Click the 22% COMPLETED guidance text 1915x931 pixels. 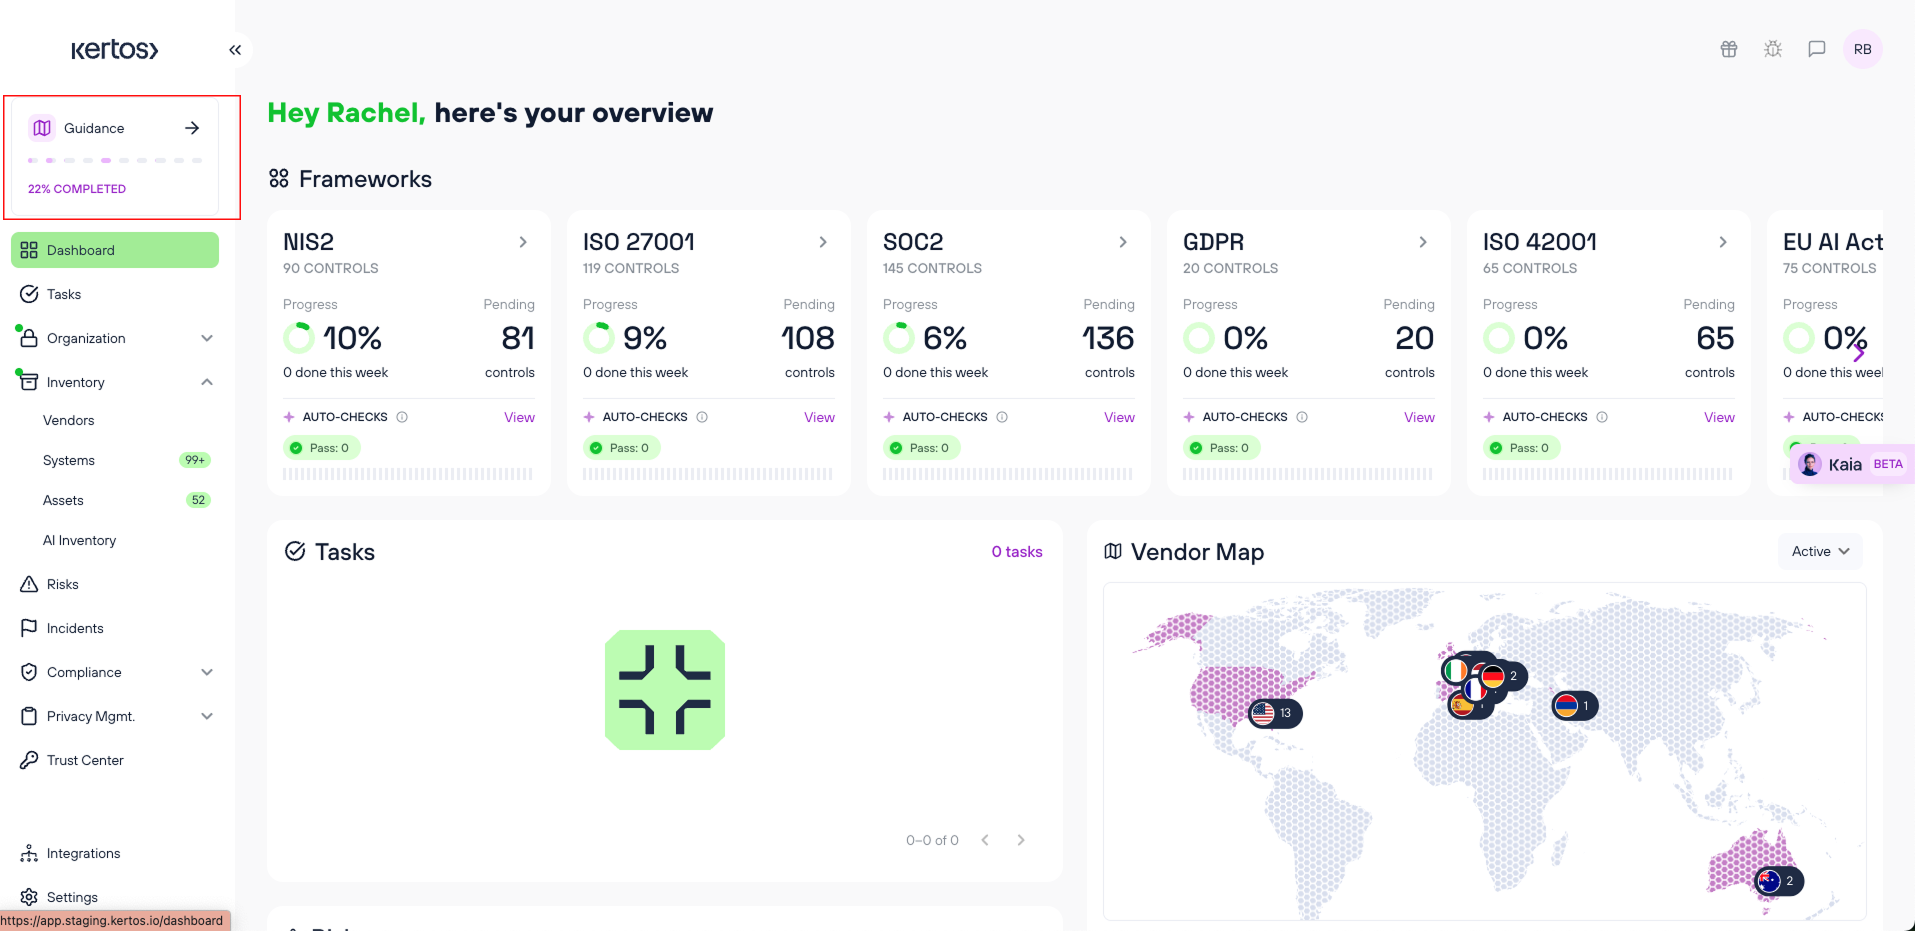[77, 189]
